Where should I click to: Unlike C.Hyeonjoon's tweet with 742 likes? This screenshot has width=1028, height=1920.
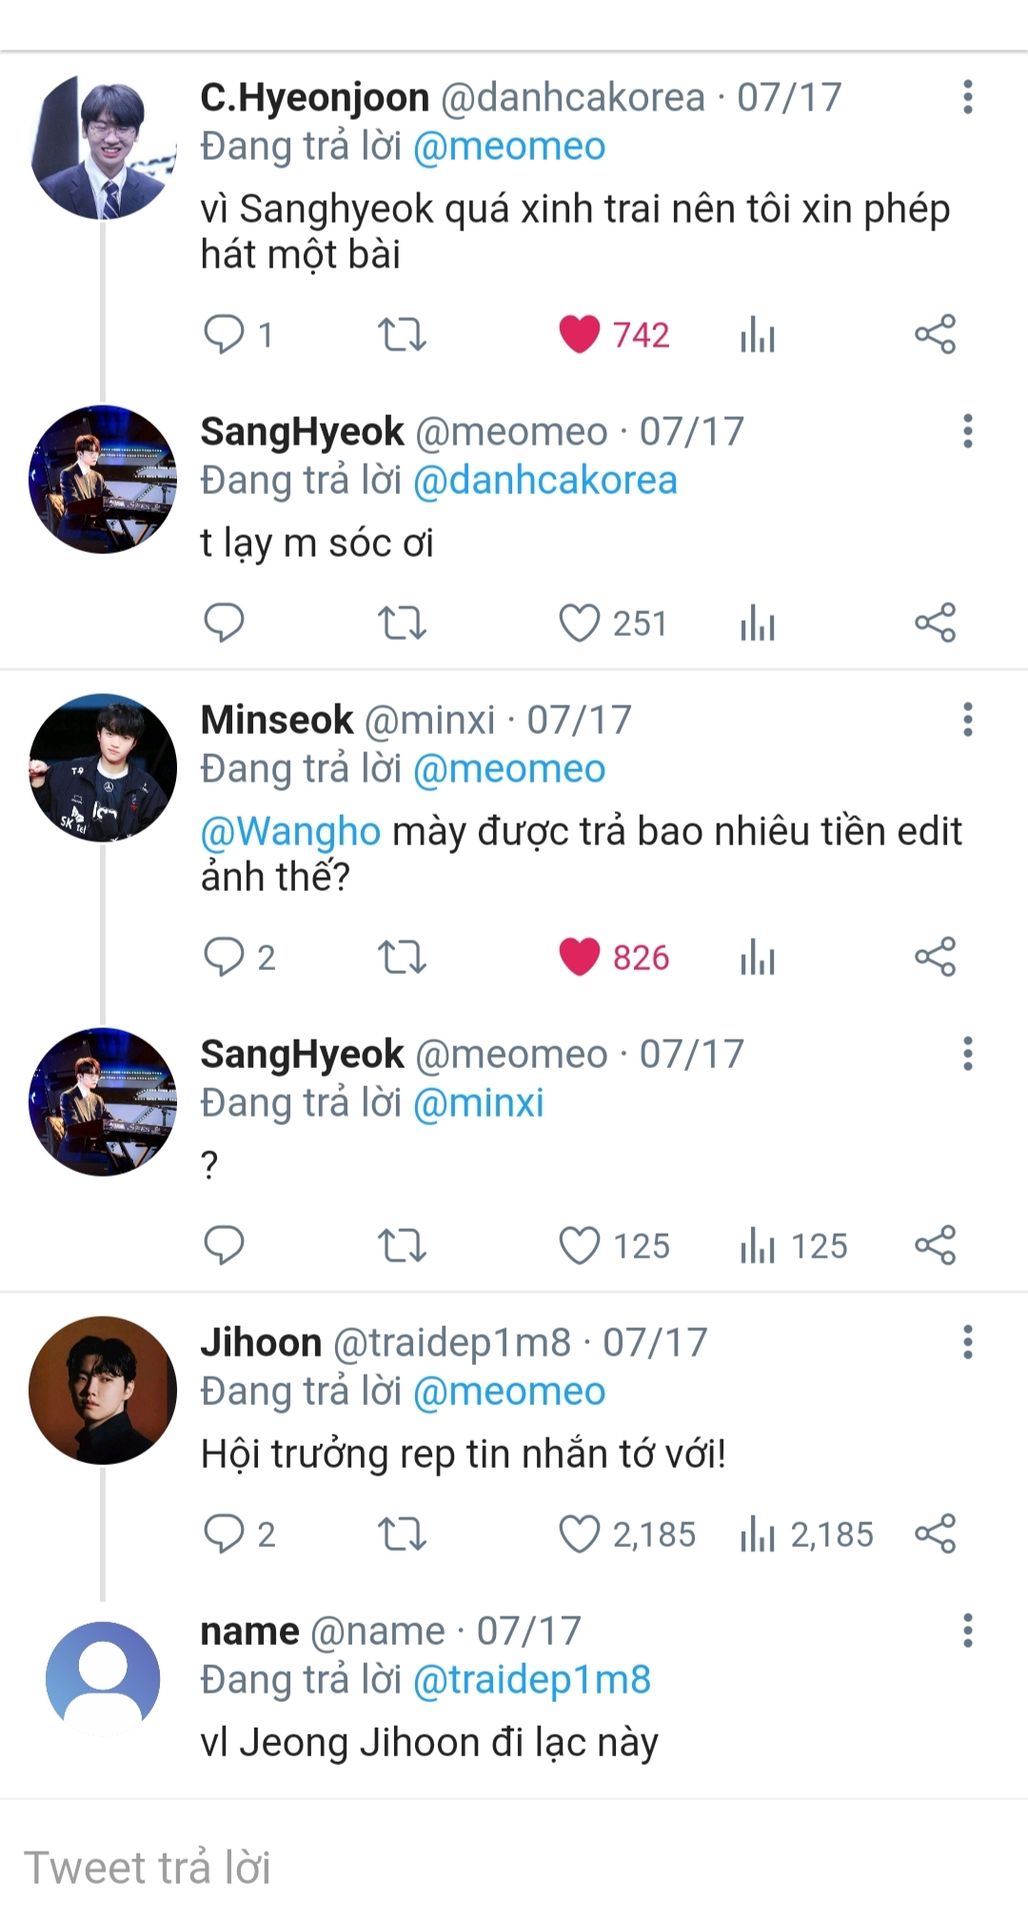[x=579, y=334]
